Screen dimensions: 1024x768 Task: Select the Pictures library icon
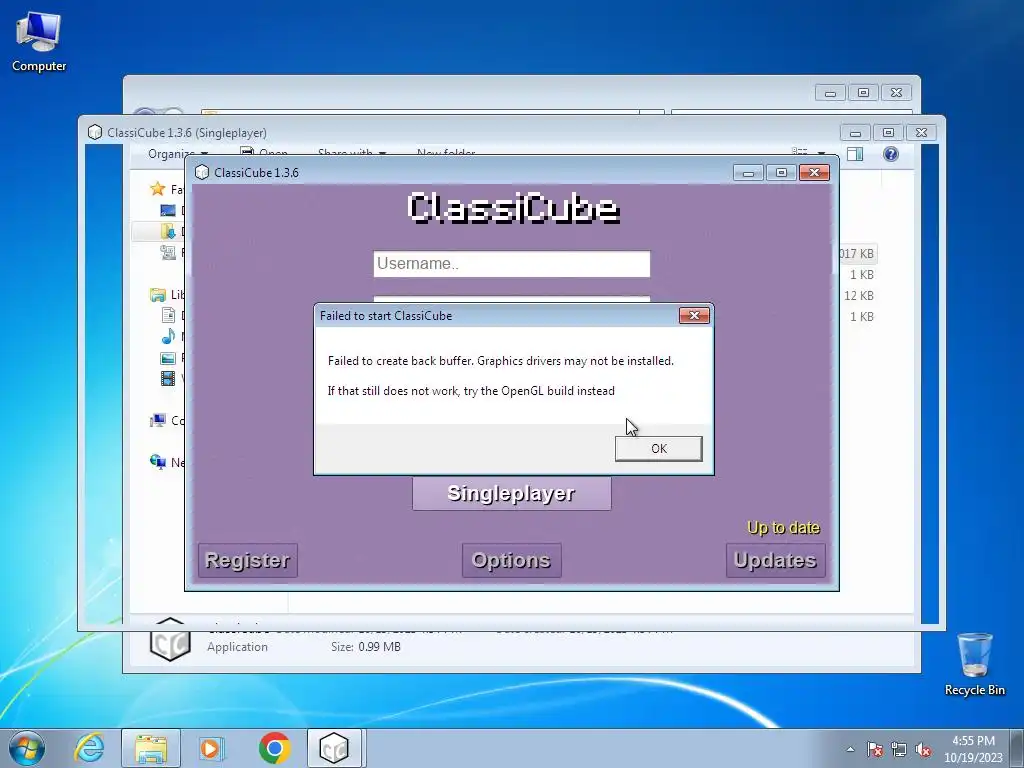click(x=168, y=358)
